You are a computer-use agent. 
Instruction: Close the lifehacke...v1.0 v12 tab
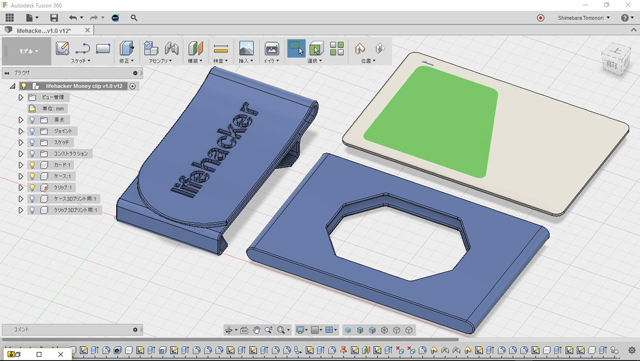click(x=87, y=30)
